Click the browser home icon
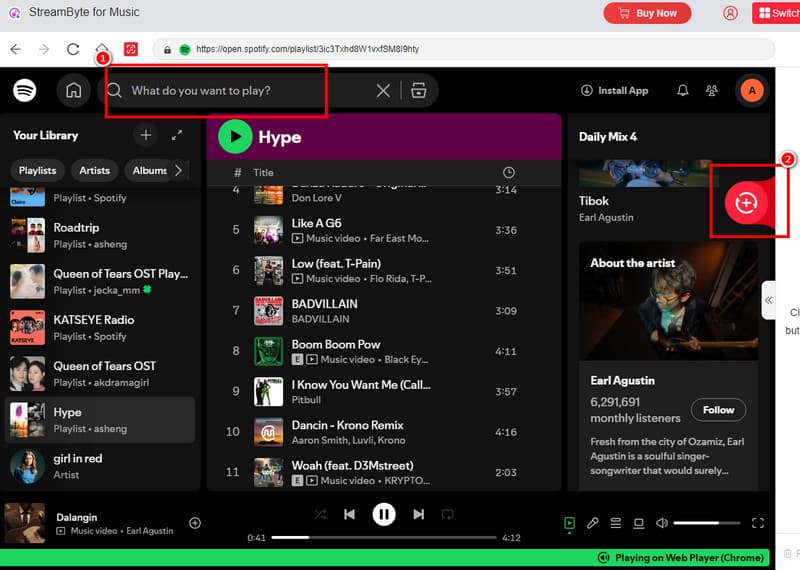Screen dimensions: 800x570 pos(102,48)
